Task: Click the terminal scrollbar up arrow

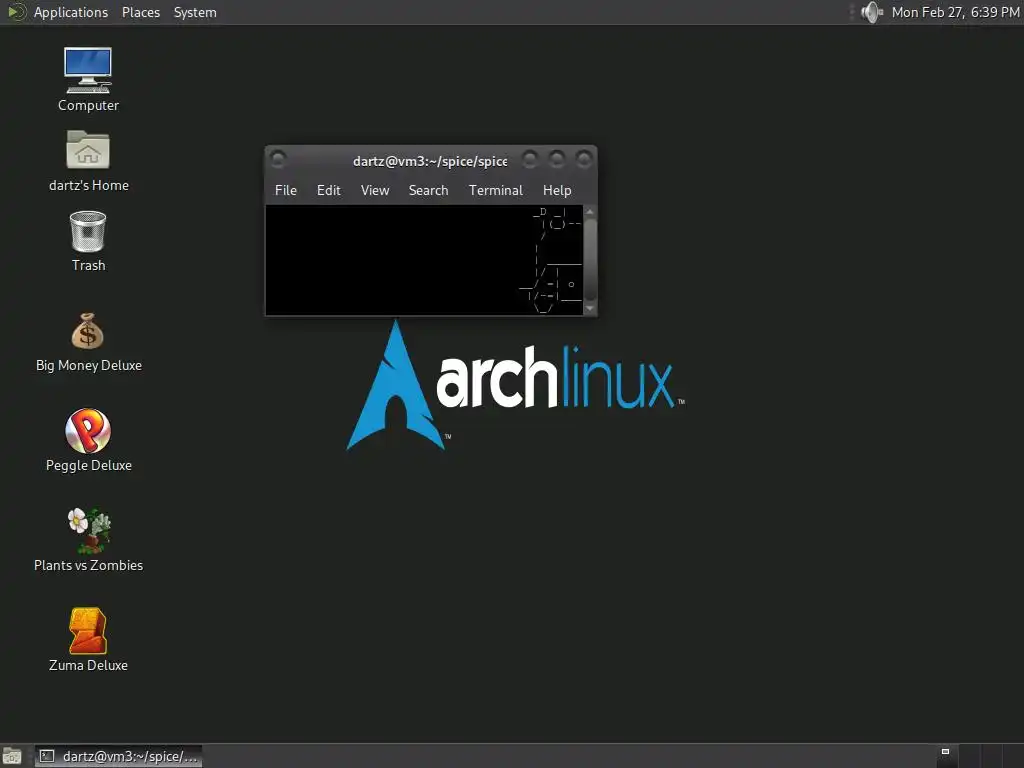Action: [x=590, y=212]
